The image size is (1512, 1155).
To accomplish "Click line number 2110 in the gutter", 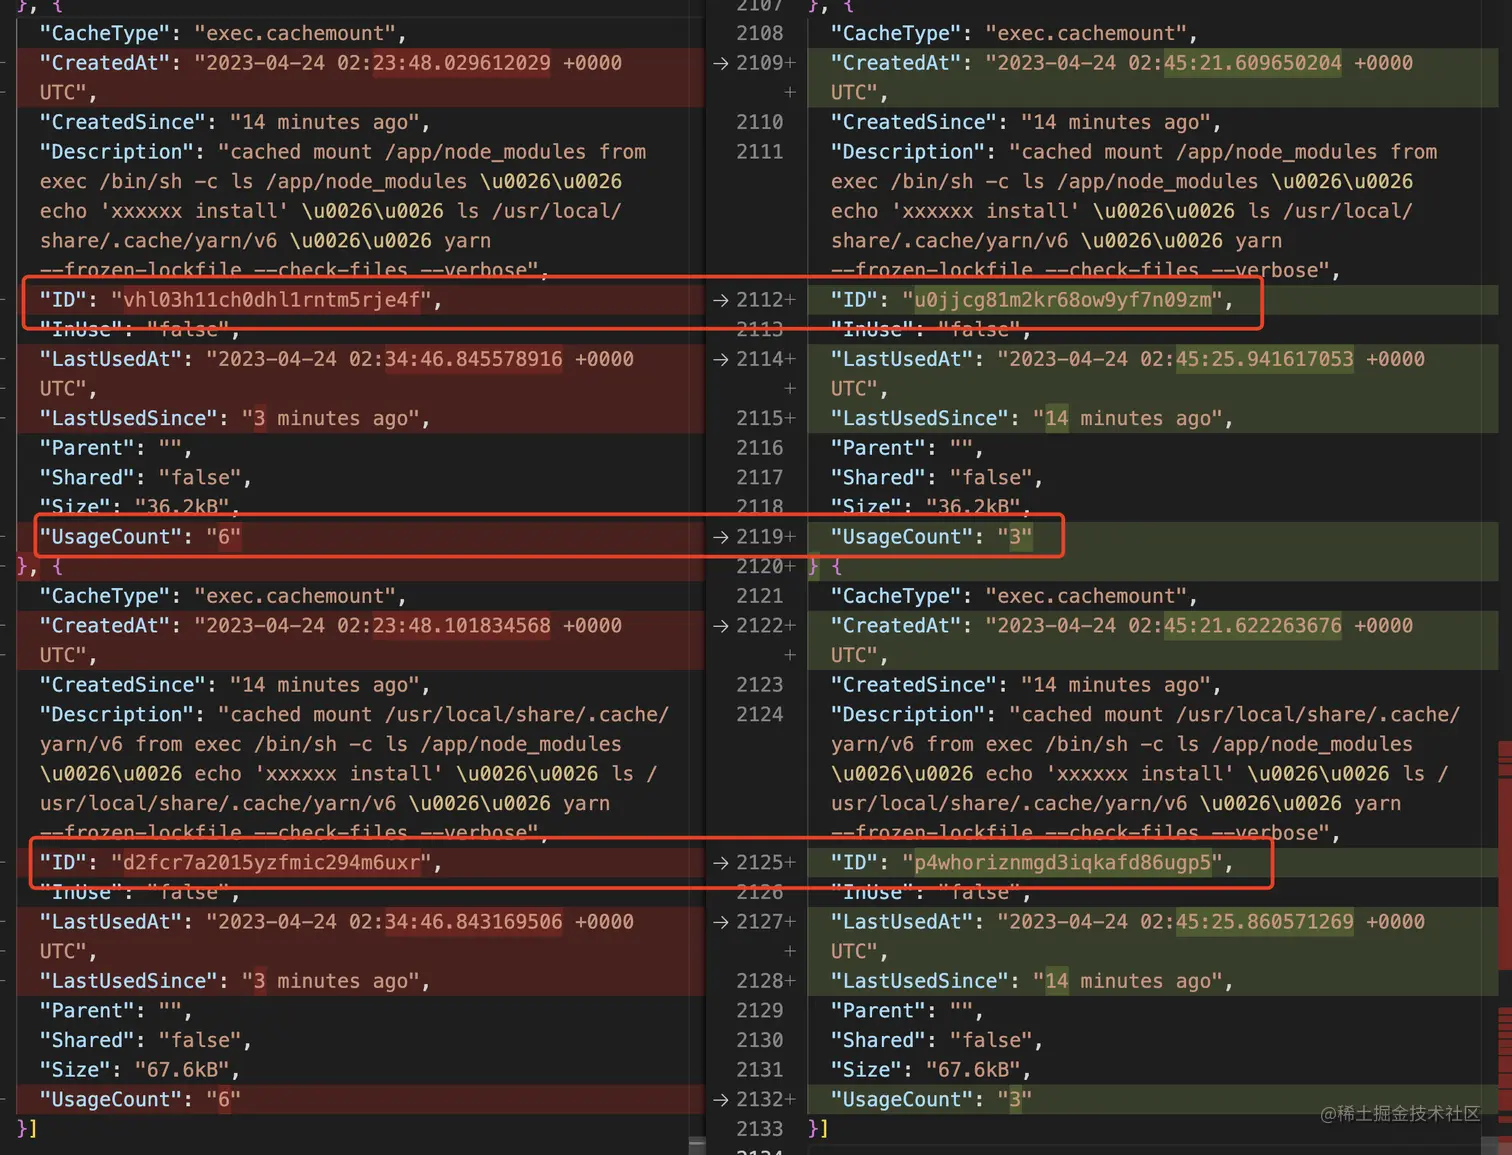I will click(760, 122).
